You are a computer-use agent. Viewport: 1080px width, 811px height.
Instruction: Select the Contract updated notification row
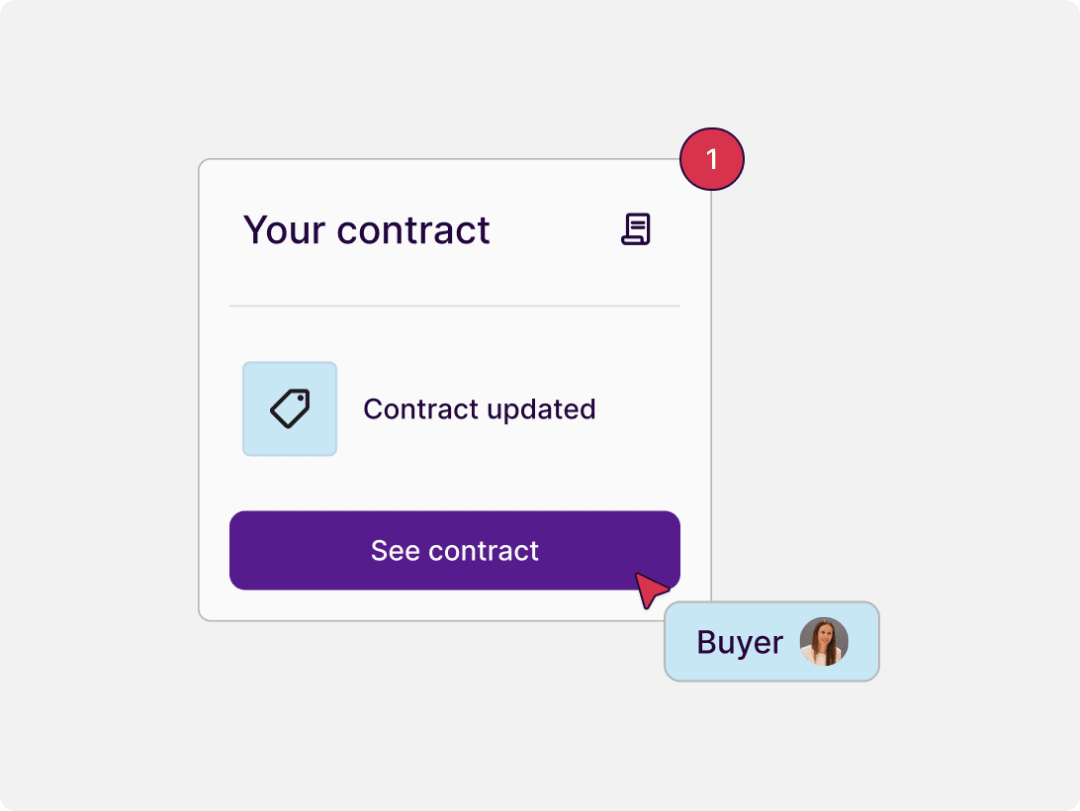(x=455, y=409)
